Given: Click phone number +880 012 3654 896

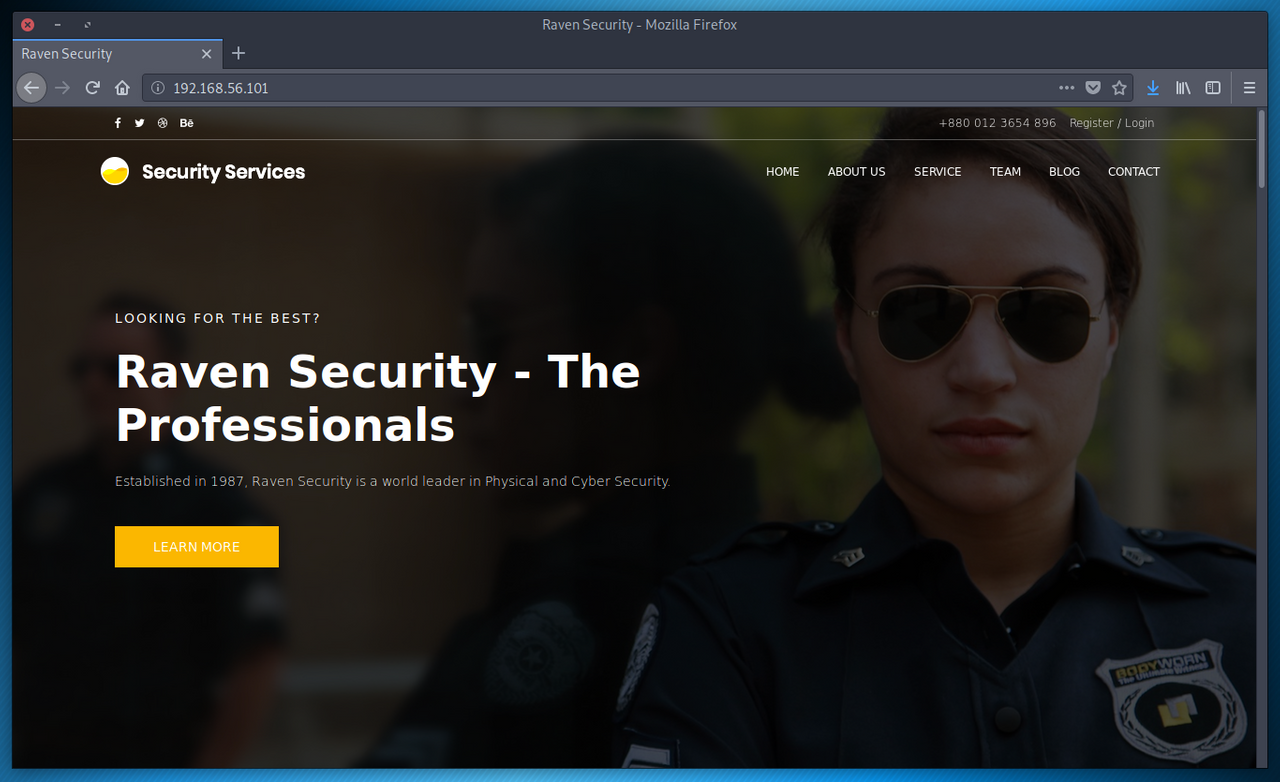Looking at the screenshot, I should (997, 123).
